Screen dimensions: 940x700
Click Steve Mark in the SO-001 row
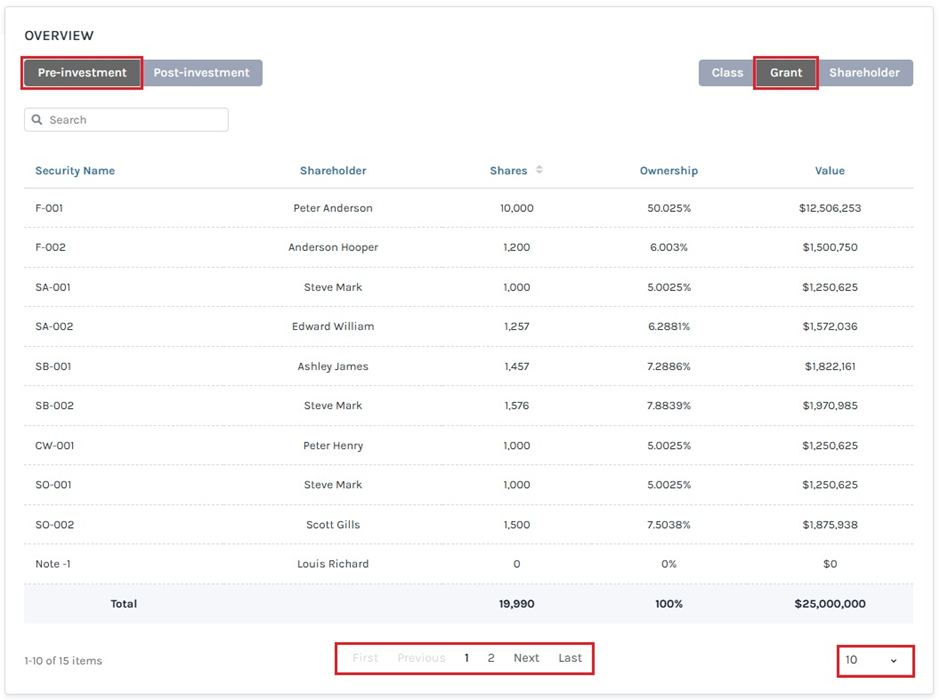pyautogui.click(x=333, y=484)
